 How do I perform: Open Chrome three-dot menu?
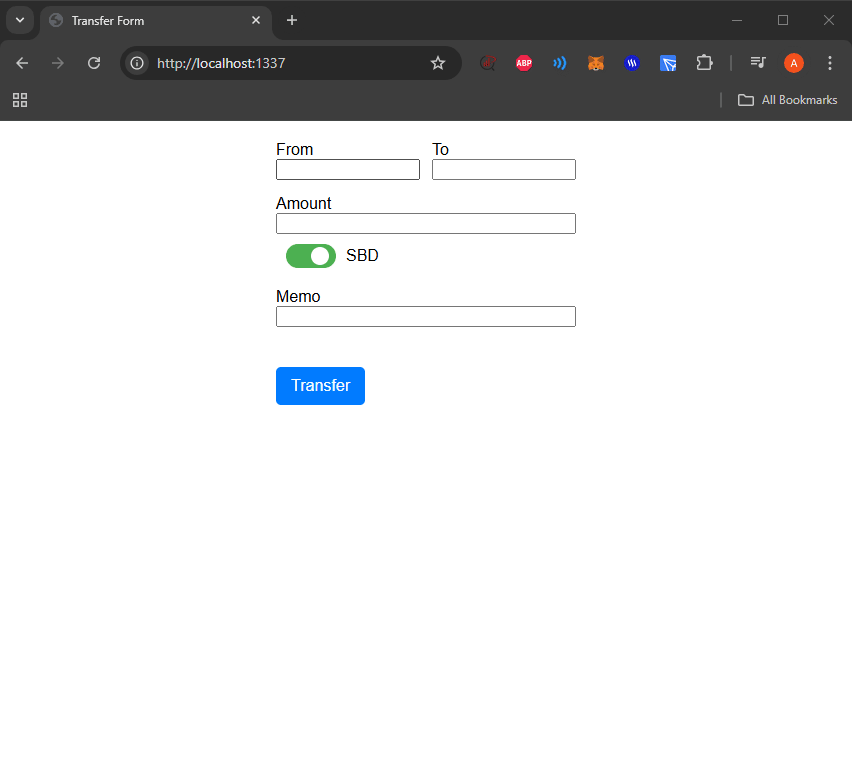pos(830,63)
